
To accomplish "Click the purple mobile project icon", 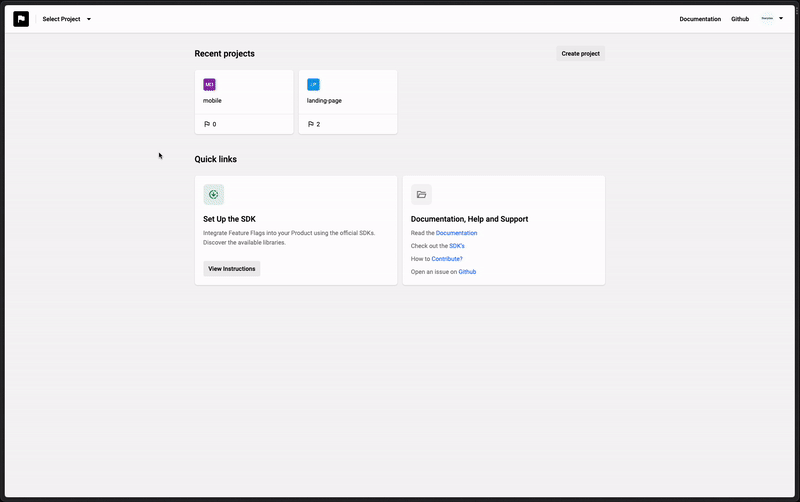I will (209, 84).
